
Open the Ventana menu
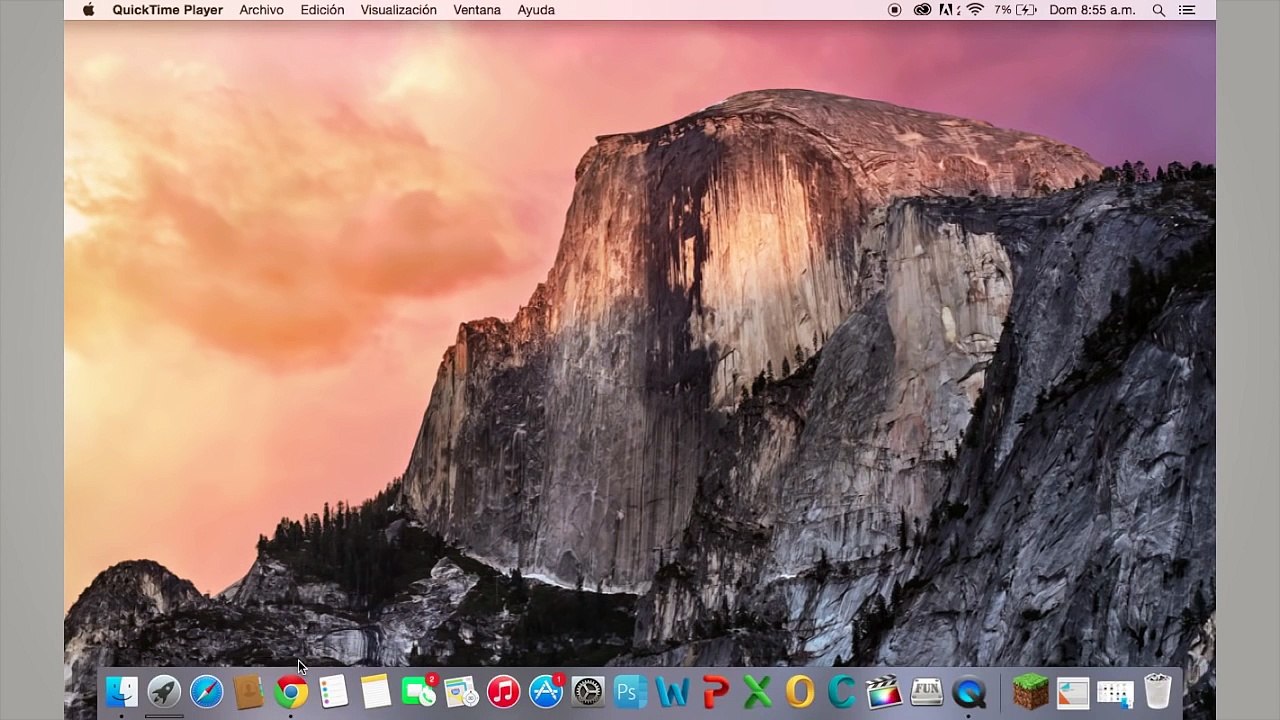point(477,10)
